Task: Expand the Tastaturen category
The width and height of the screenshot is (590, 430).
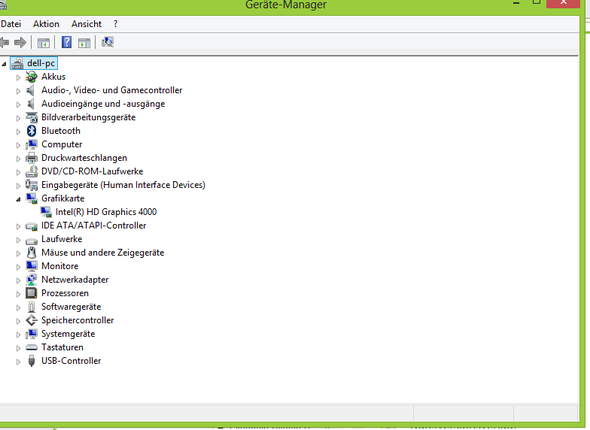Action: (x=18, y=348)
